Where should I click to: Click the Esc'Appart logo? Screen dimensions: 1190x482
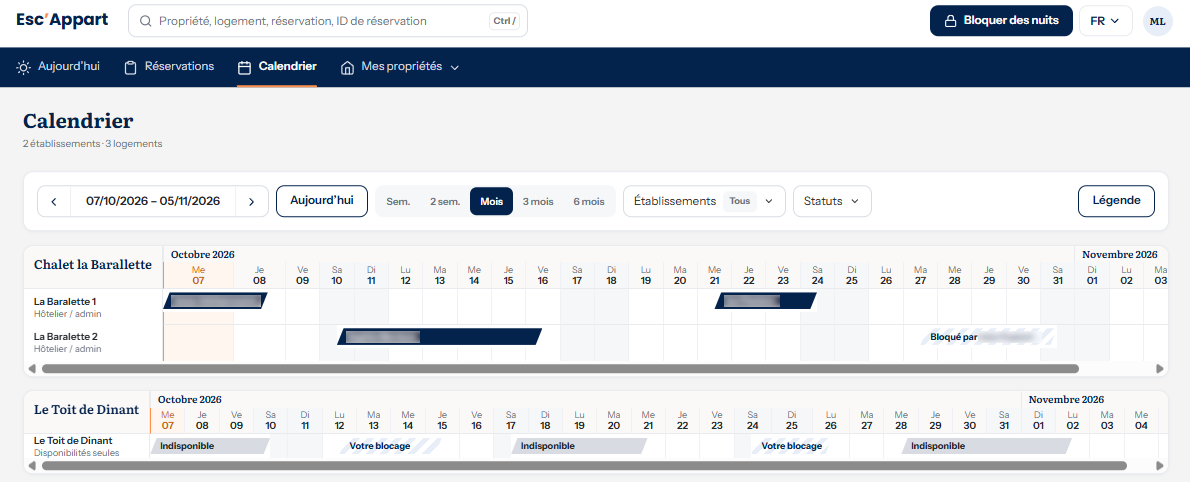62,20
